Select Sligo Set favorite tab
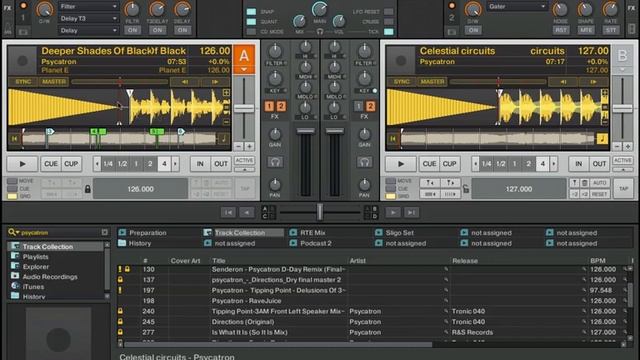Image resolution: width=640 pixels, height=360 pixels. coord(400,233)
